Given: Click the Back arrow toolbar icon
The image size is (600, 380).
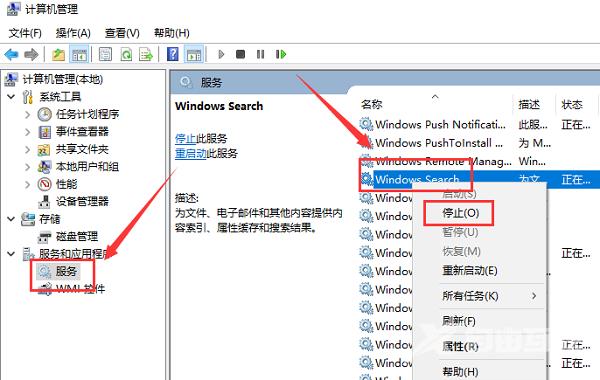Looking at the screenshot, I should point(11,54).
